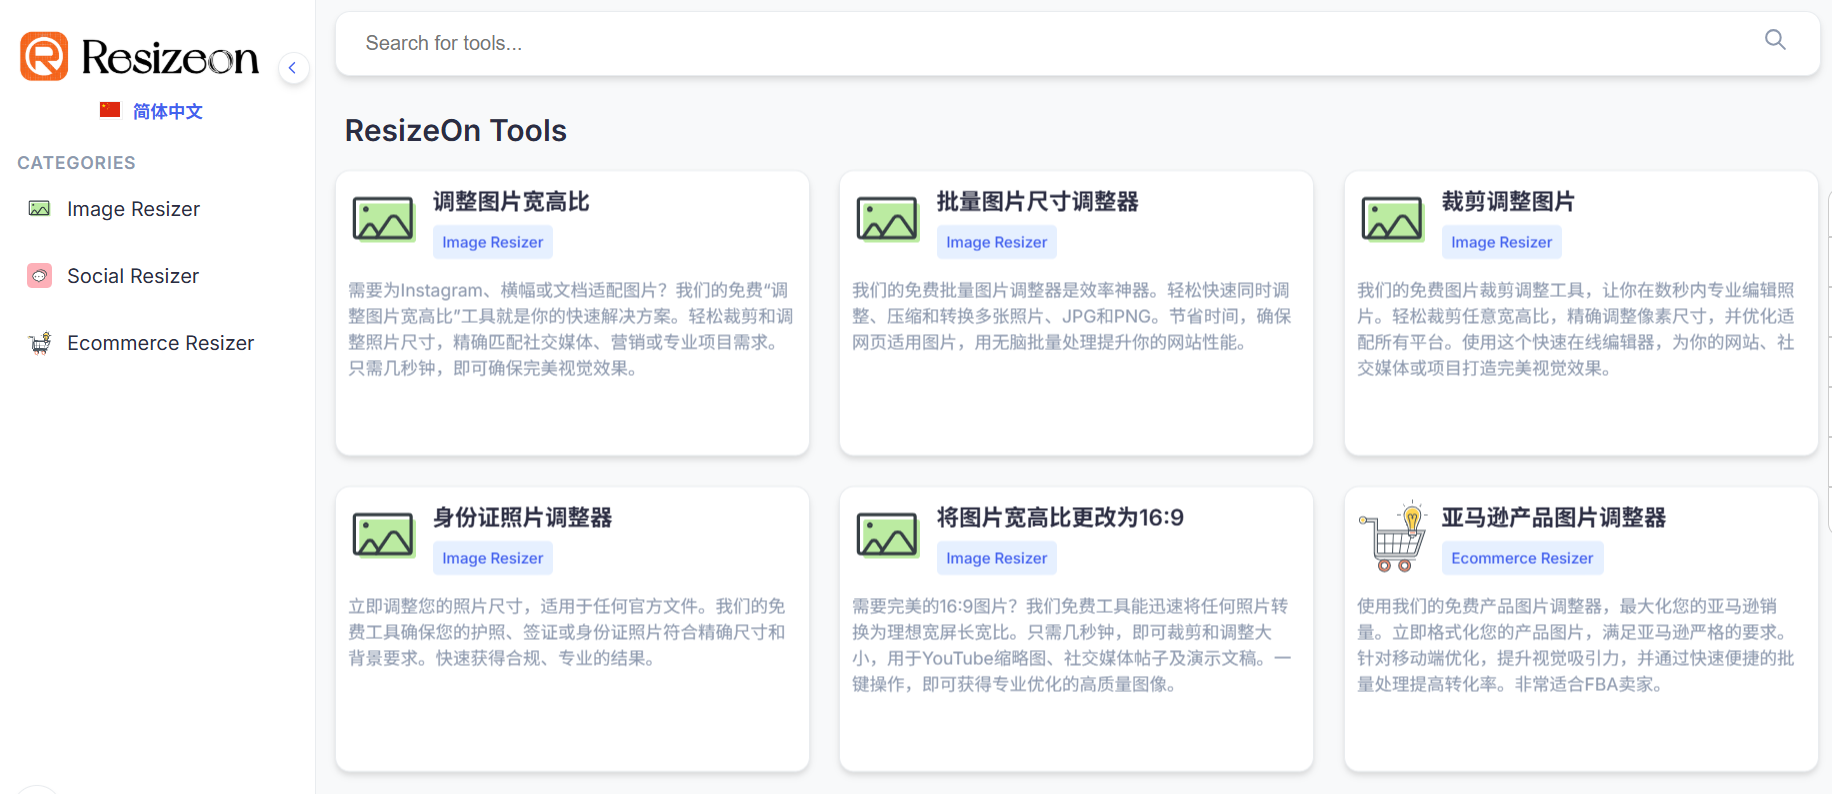Open the 裁剪调整图片 tool
Viewport: 1832px width, 794px height.
[x=1508, y=202]
